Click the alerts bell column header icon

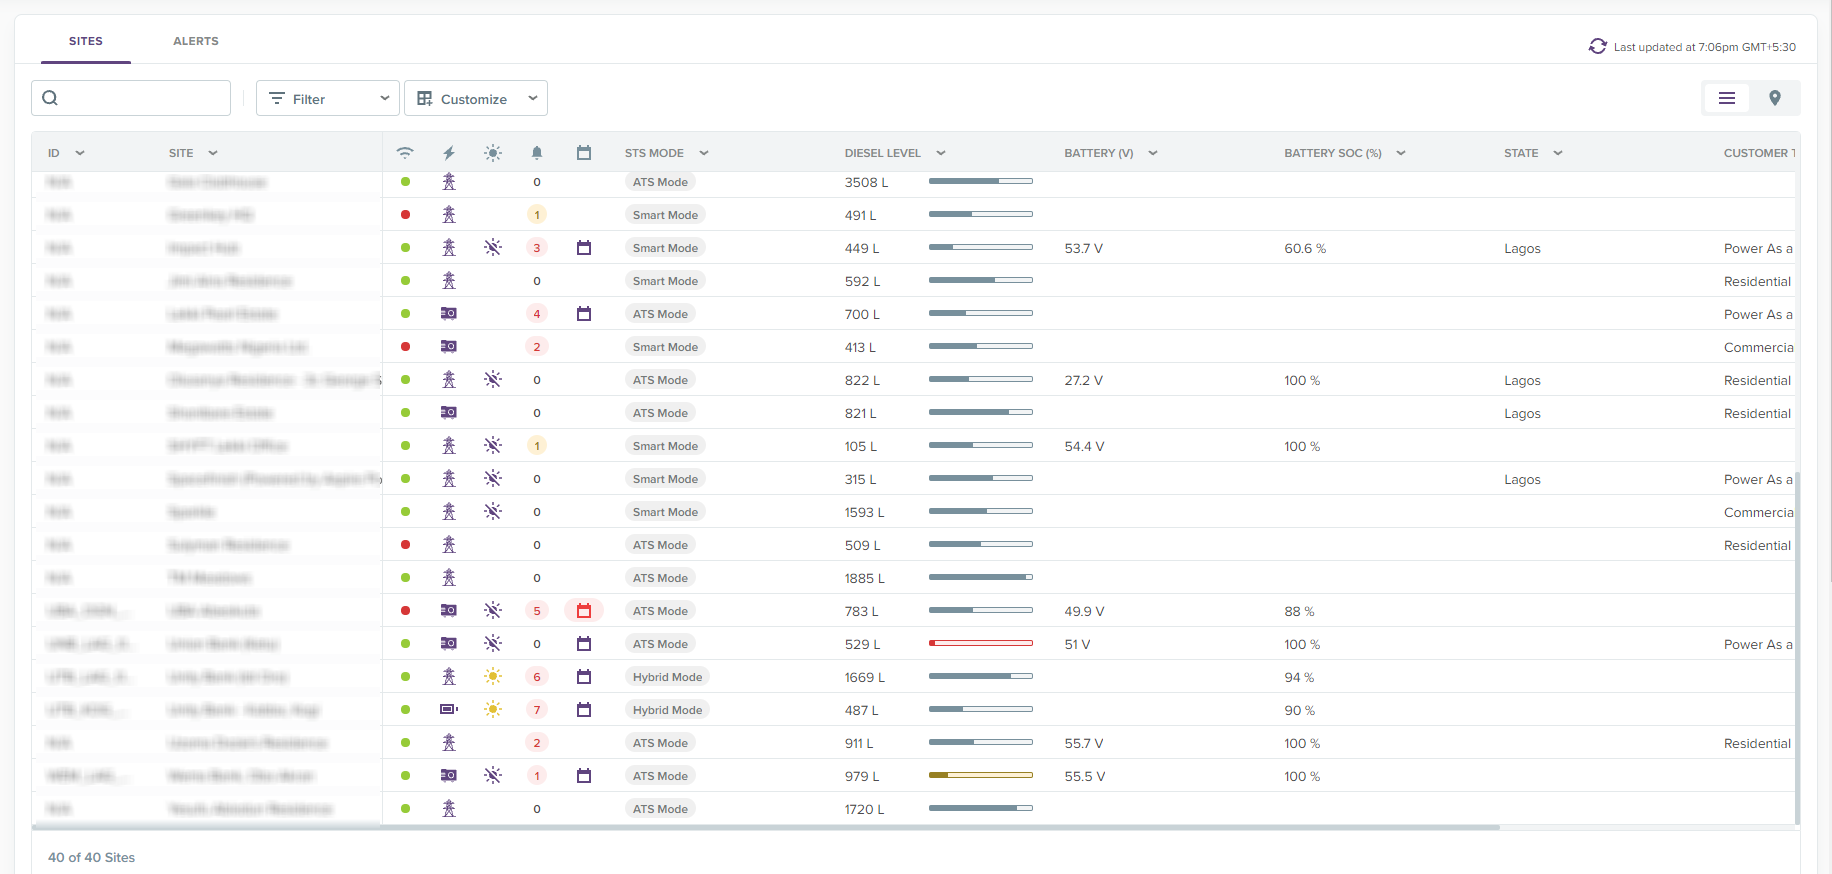[x=537, y=153]
